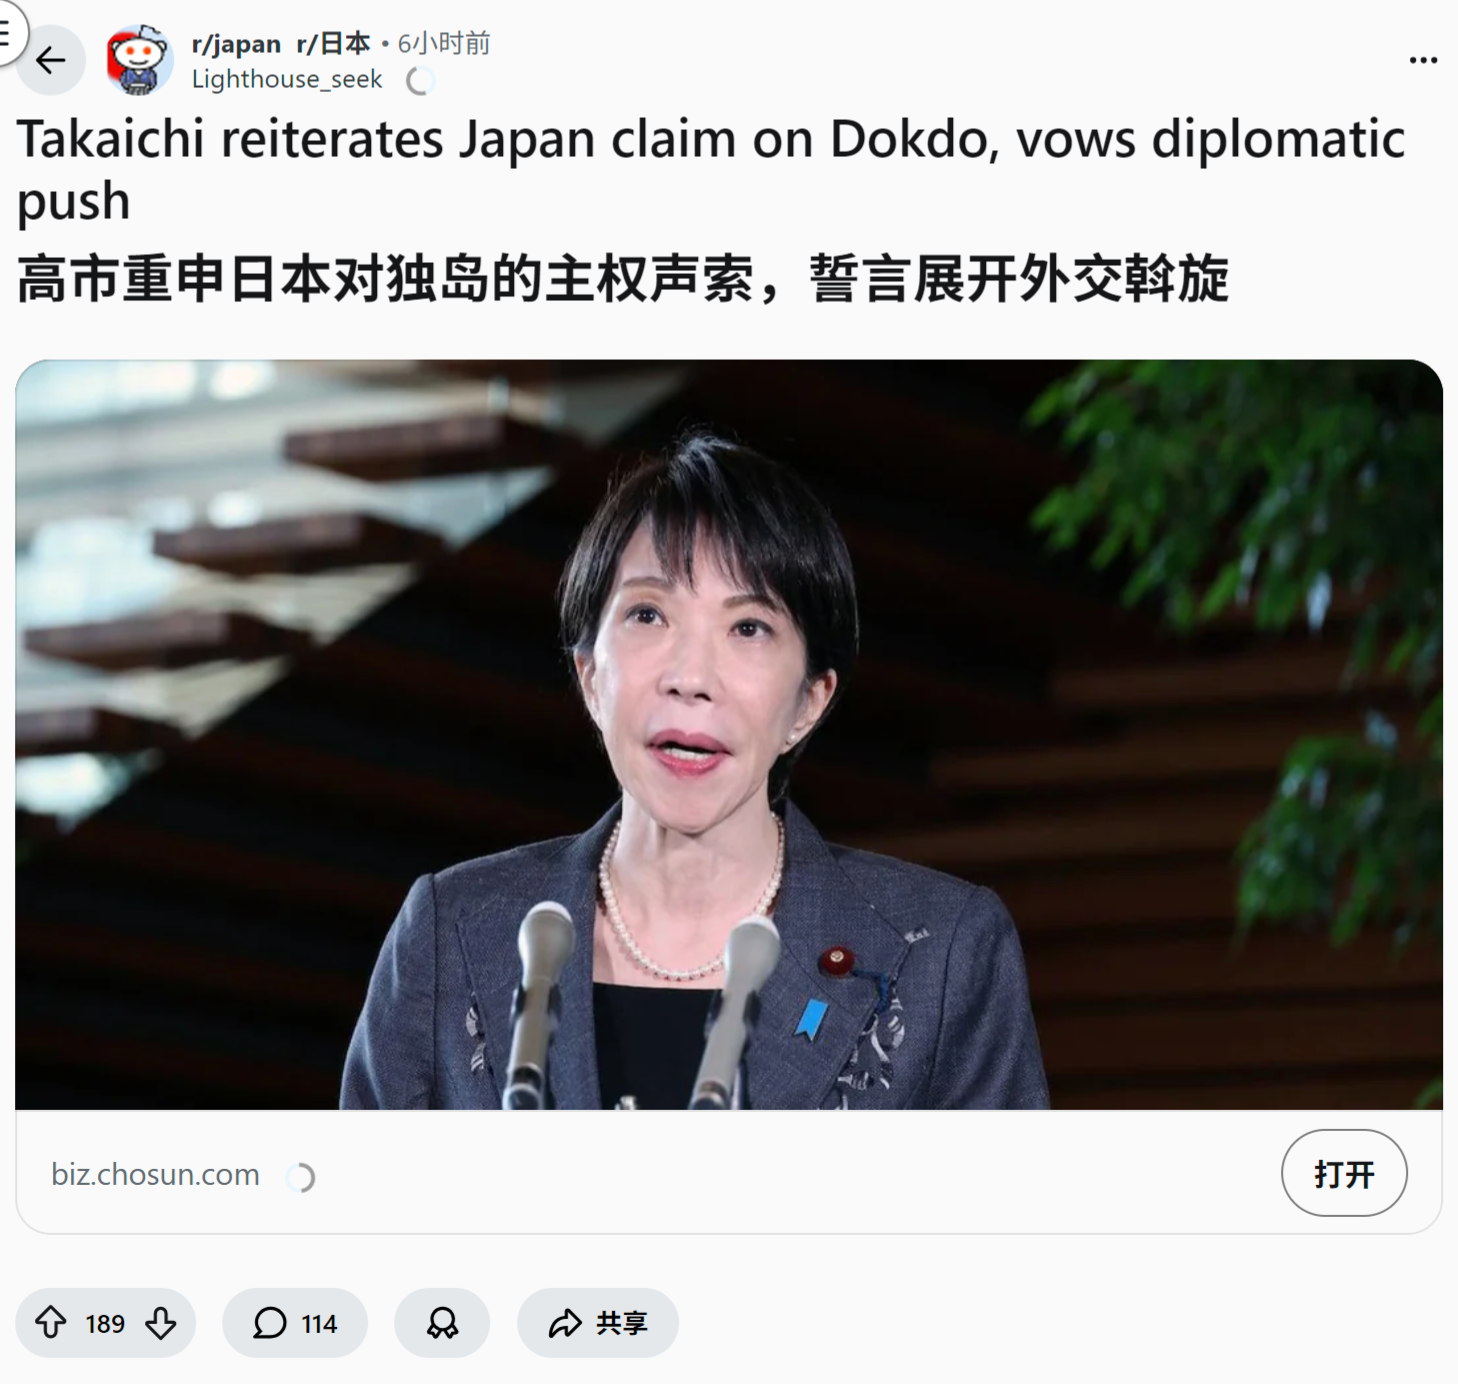This screenshot has width=1458, height=1384.
Task: Open the r/日本 translated community name
Action: [333, 44]
